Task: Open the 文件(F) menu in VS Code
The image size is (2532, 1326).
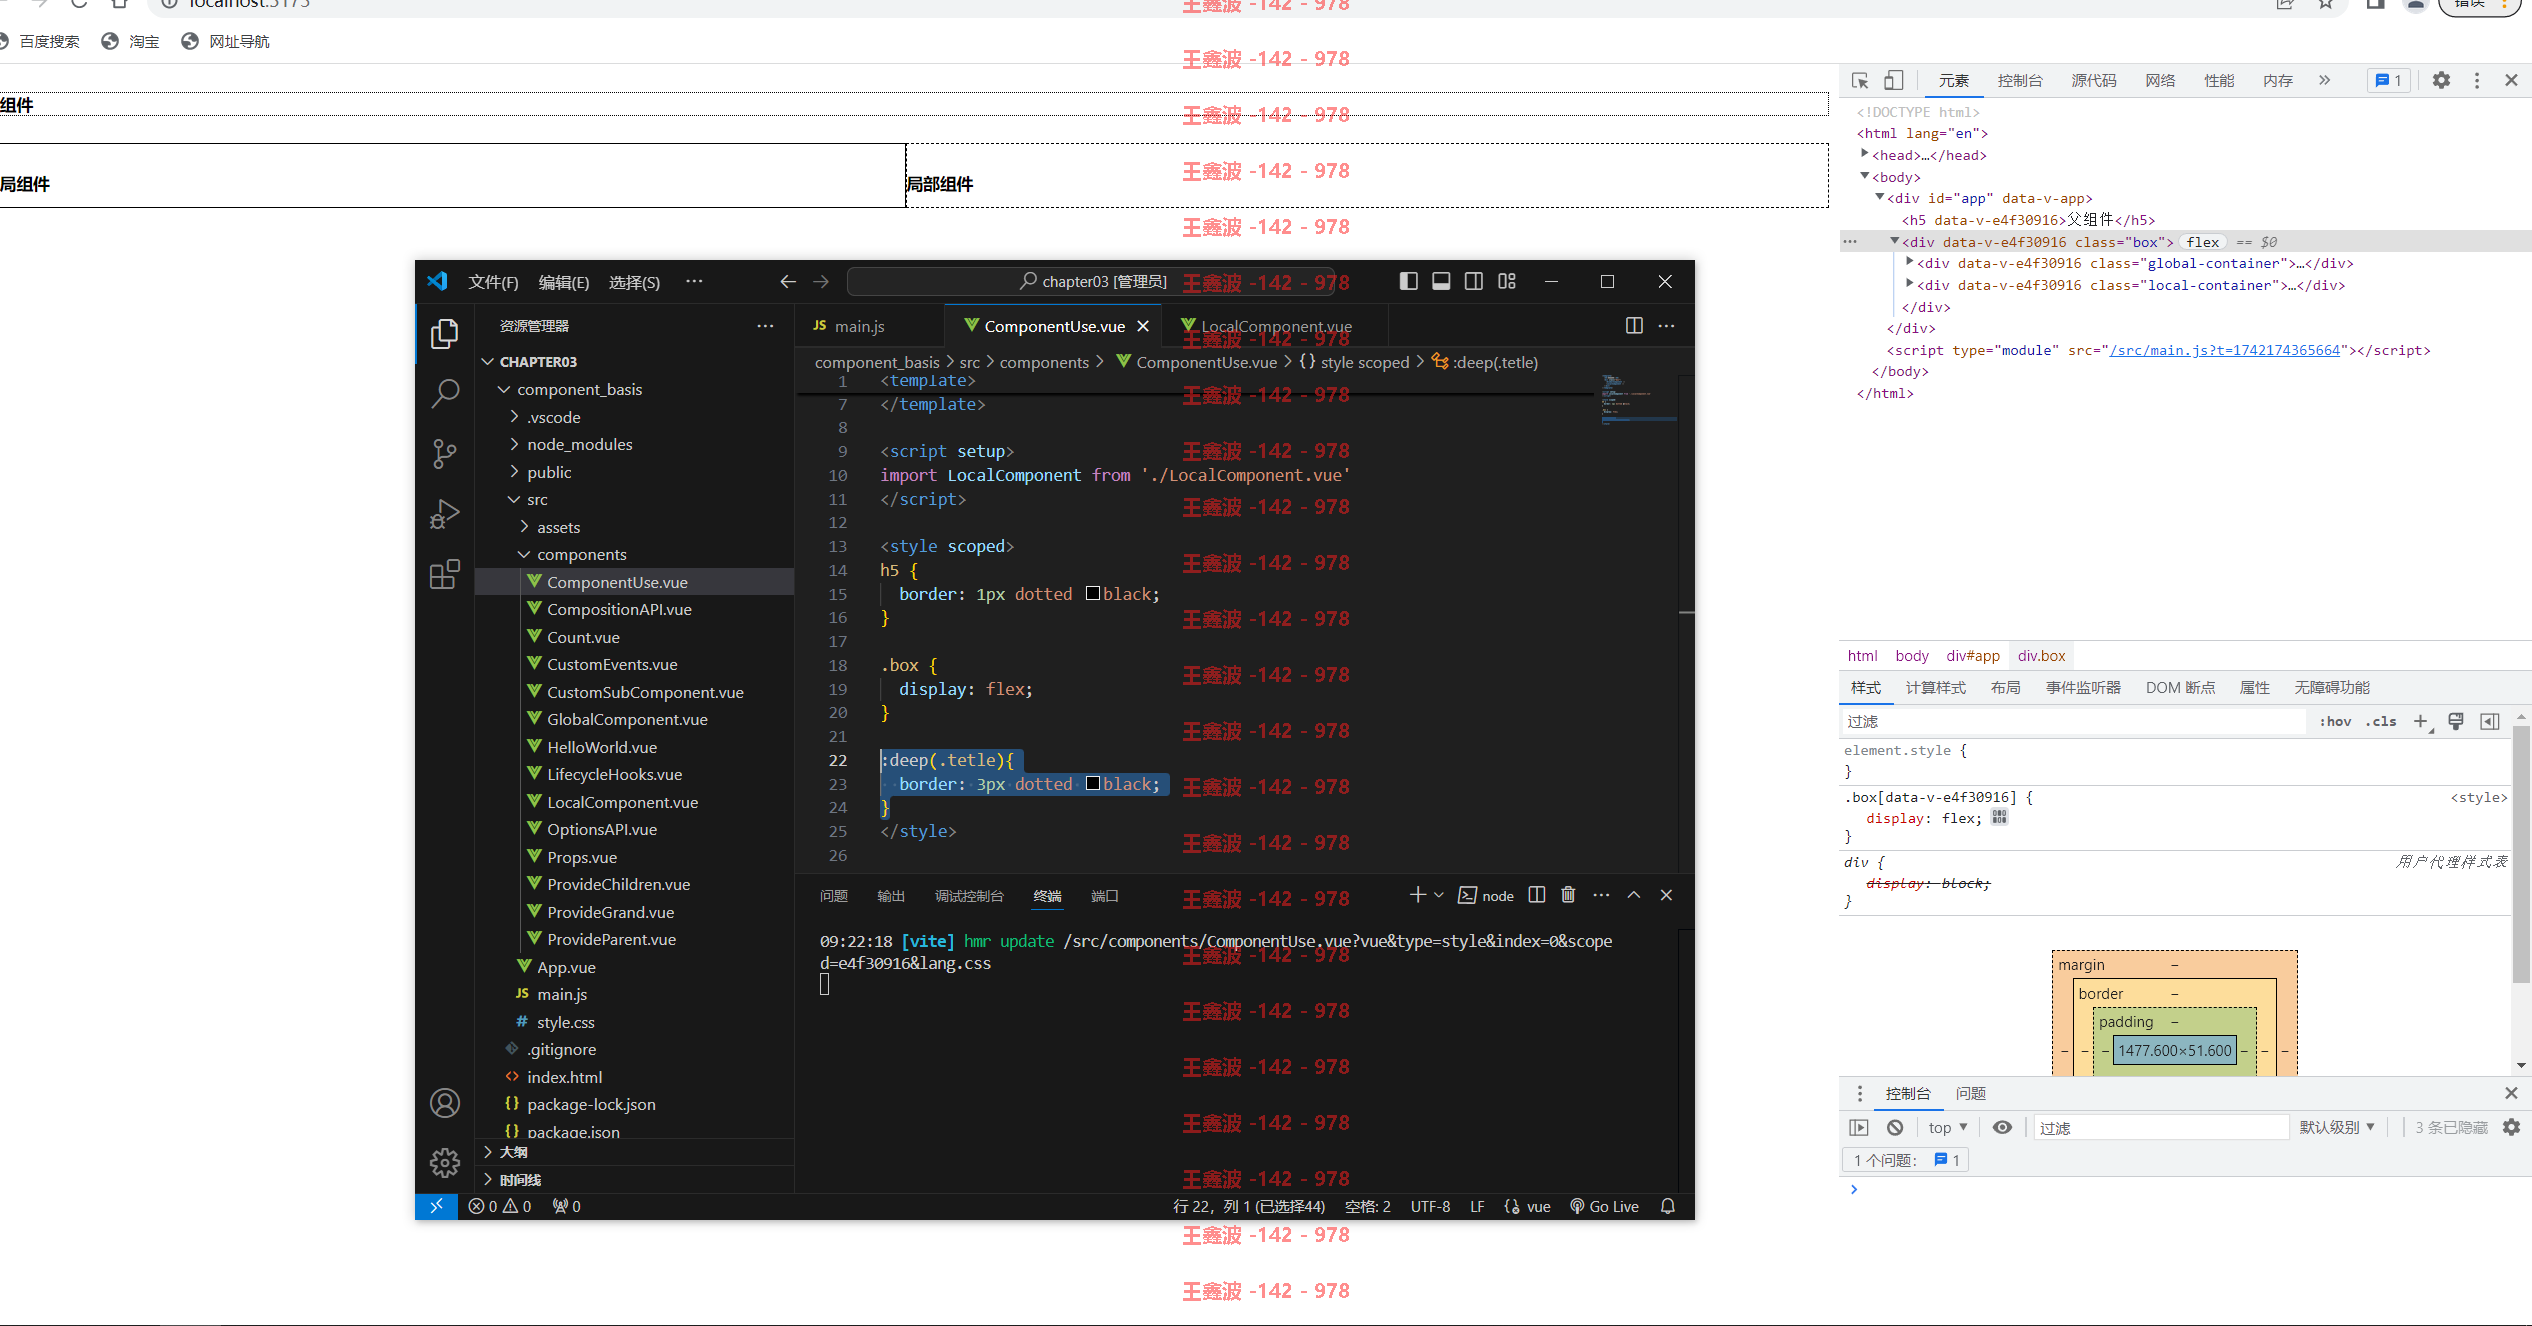Action: click(493, 282)
